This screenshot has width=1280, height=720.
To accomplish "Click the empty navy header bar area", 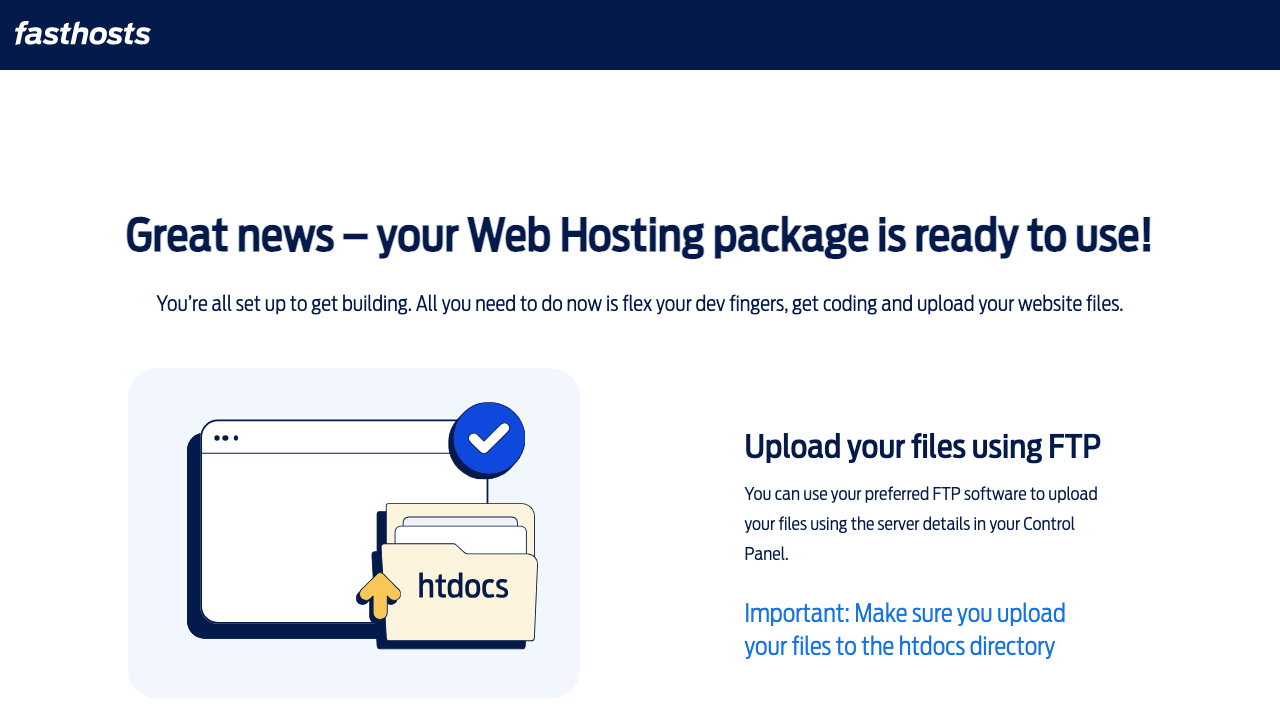I will click(700, 35).
